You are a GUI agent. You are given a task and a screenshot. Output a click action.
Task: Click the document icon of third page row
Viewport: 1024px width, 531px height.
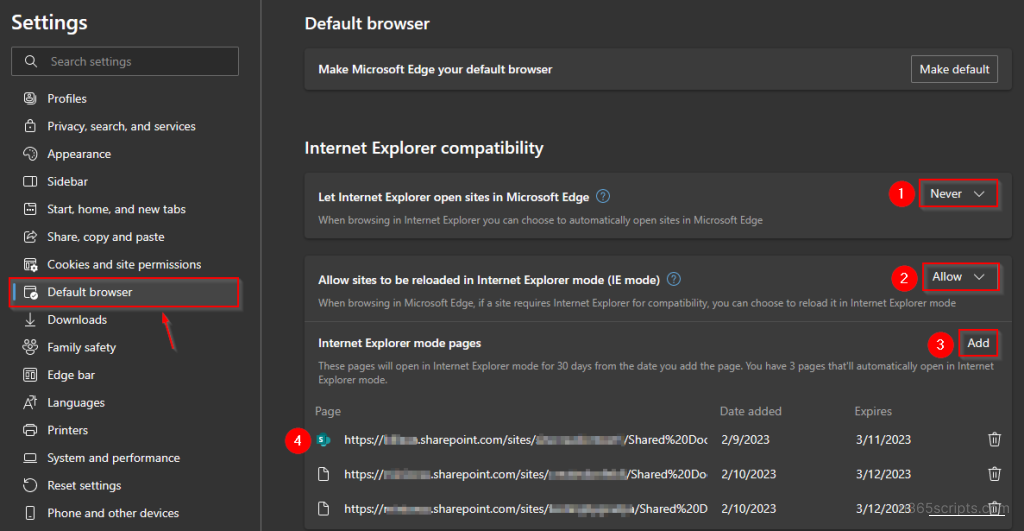point(323,509)
